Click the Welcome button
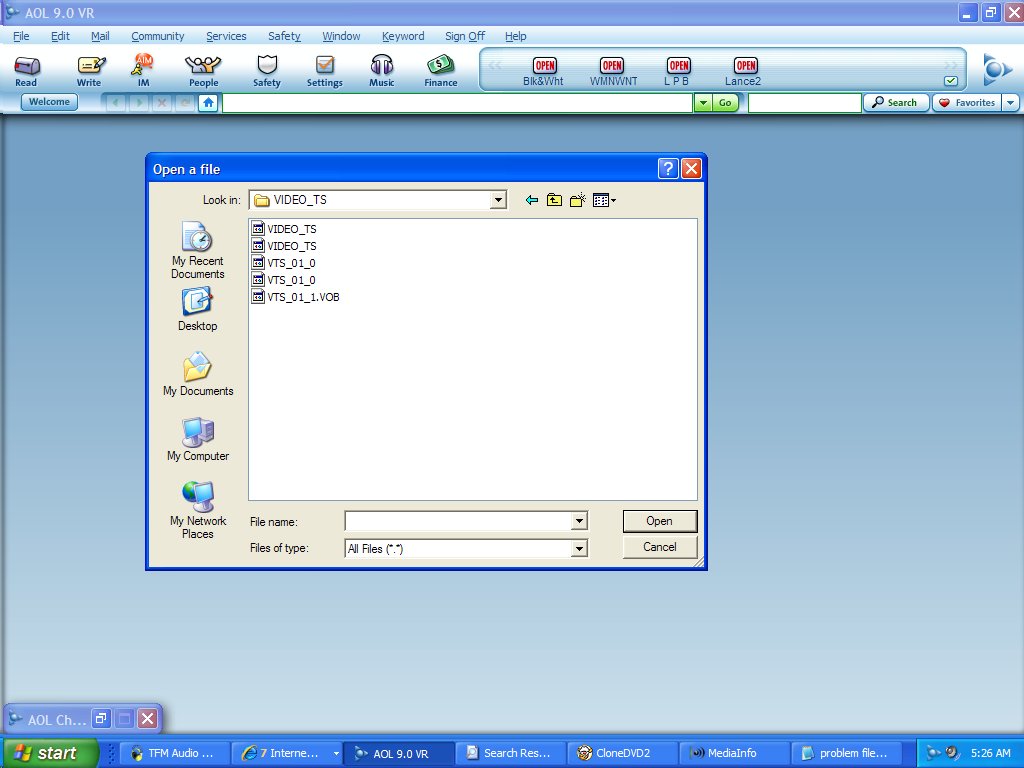Viewport: 1024px width, 768px height. tap(49, 102)
